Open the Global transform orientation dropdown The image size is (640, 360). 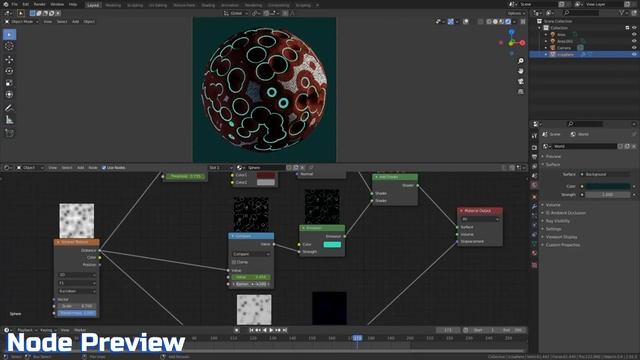(x=236, y=13)
